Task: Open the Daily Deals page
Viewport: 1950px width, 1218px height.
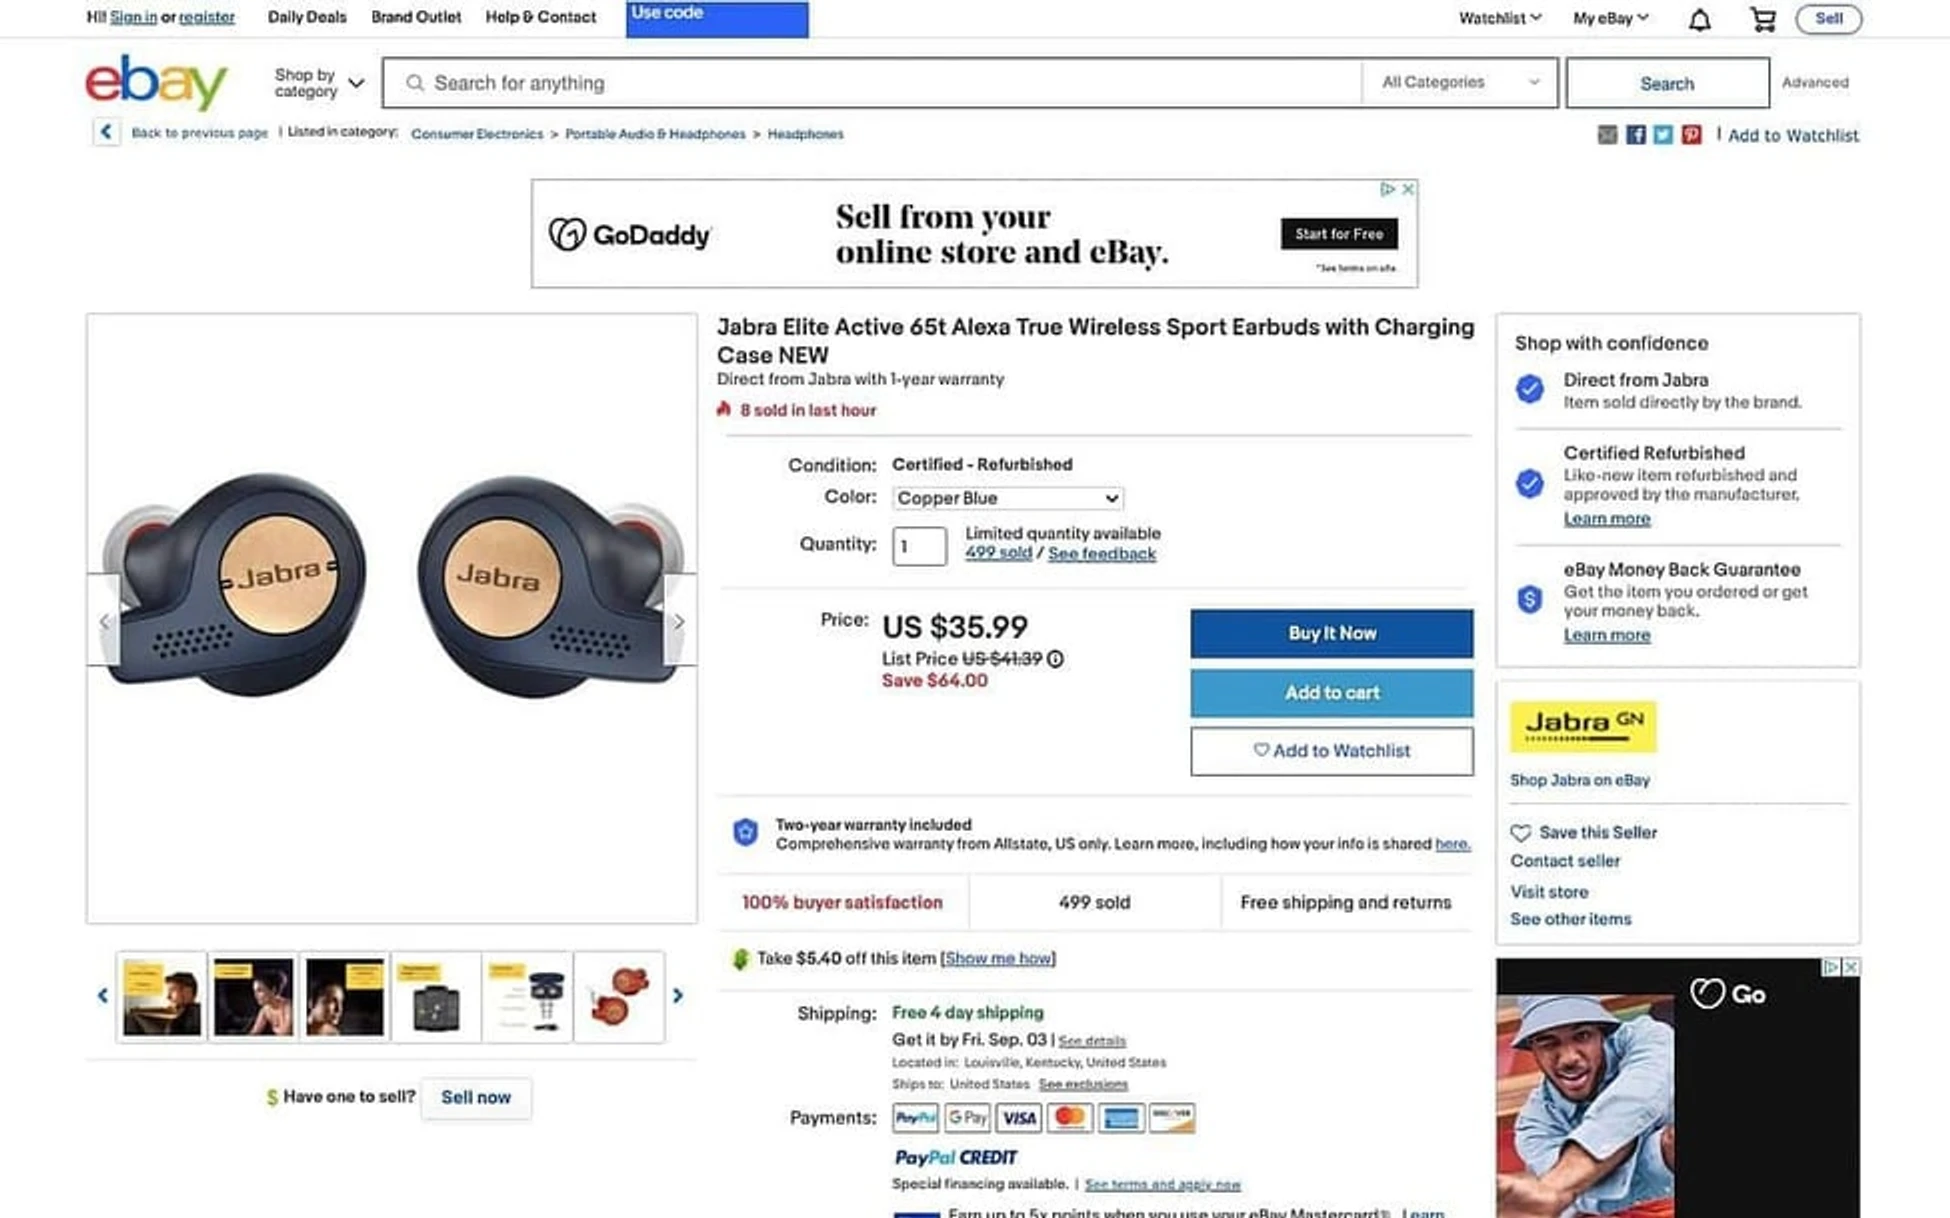Action: coord(307,17)
